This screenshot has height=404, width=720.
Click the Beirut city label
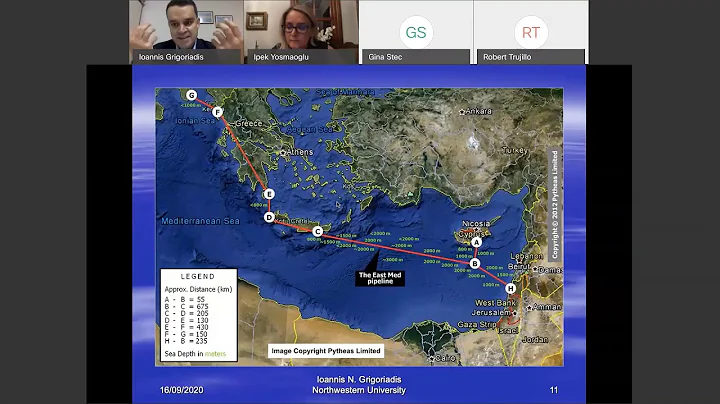click(519, 267)
